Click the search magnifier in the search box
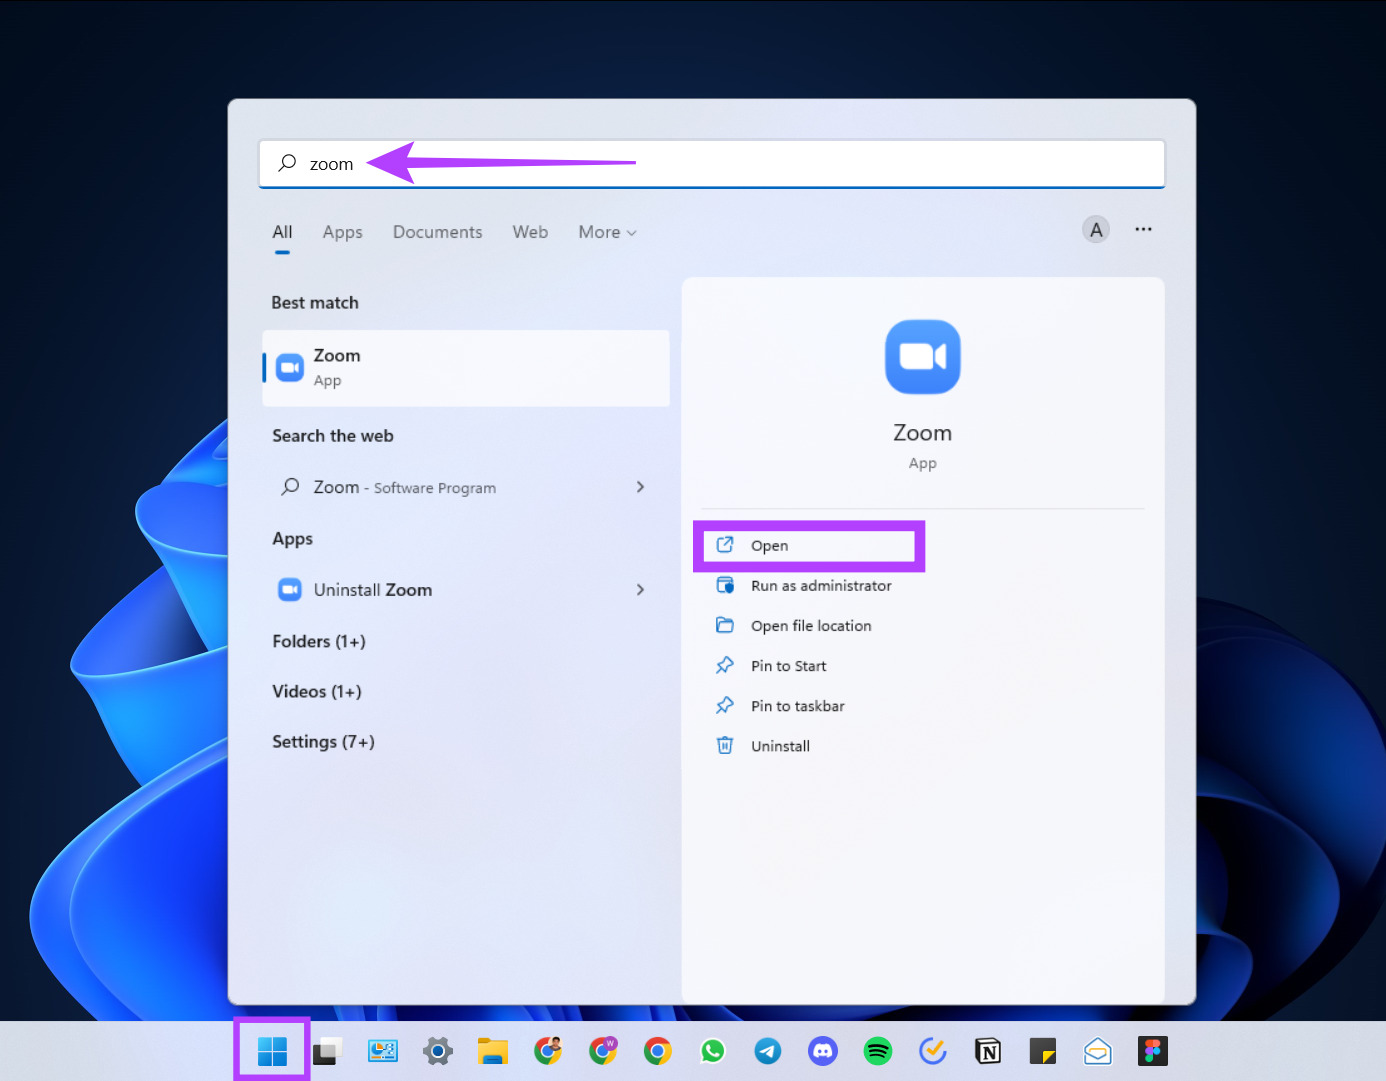The image size is (1386, 1081). click(x=288, y=162)
